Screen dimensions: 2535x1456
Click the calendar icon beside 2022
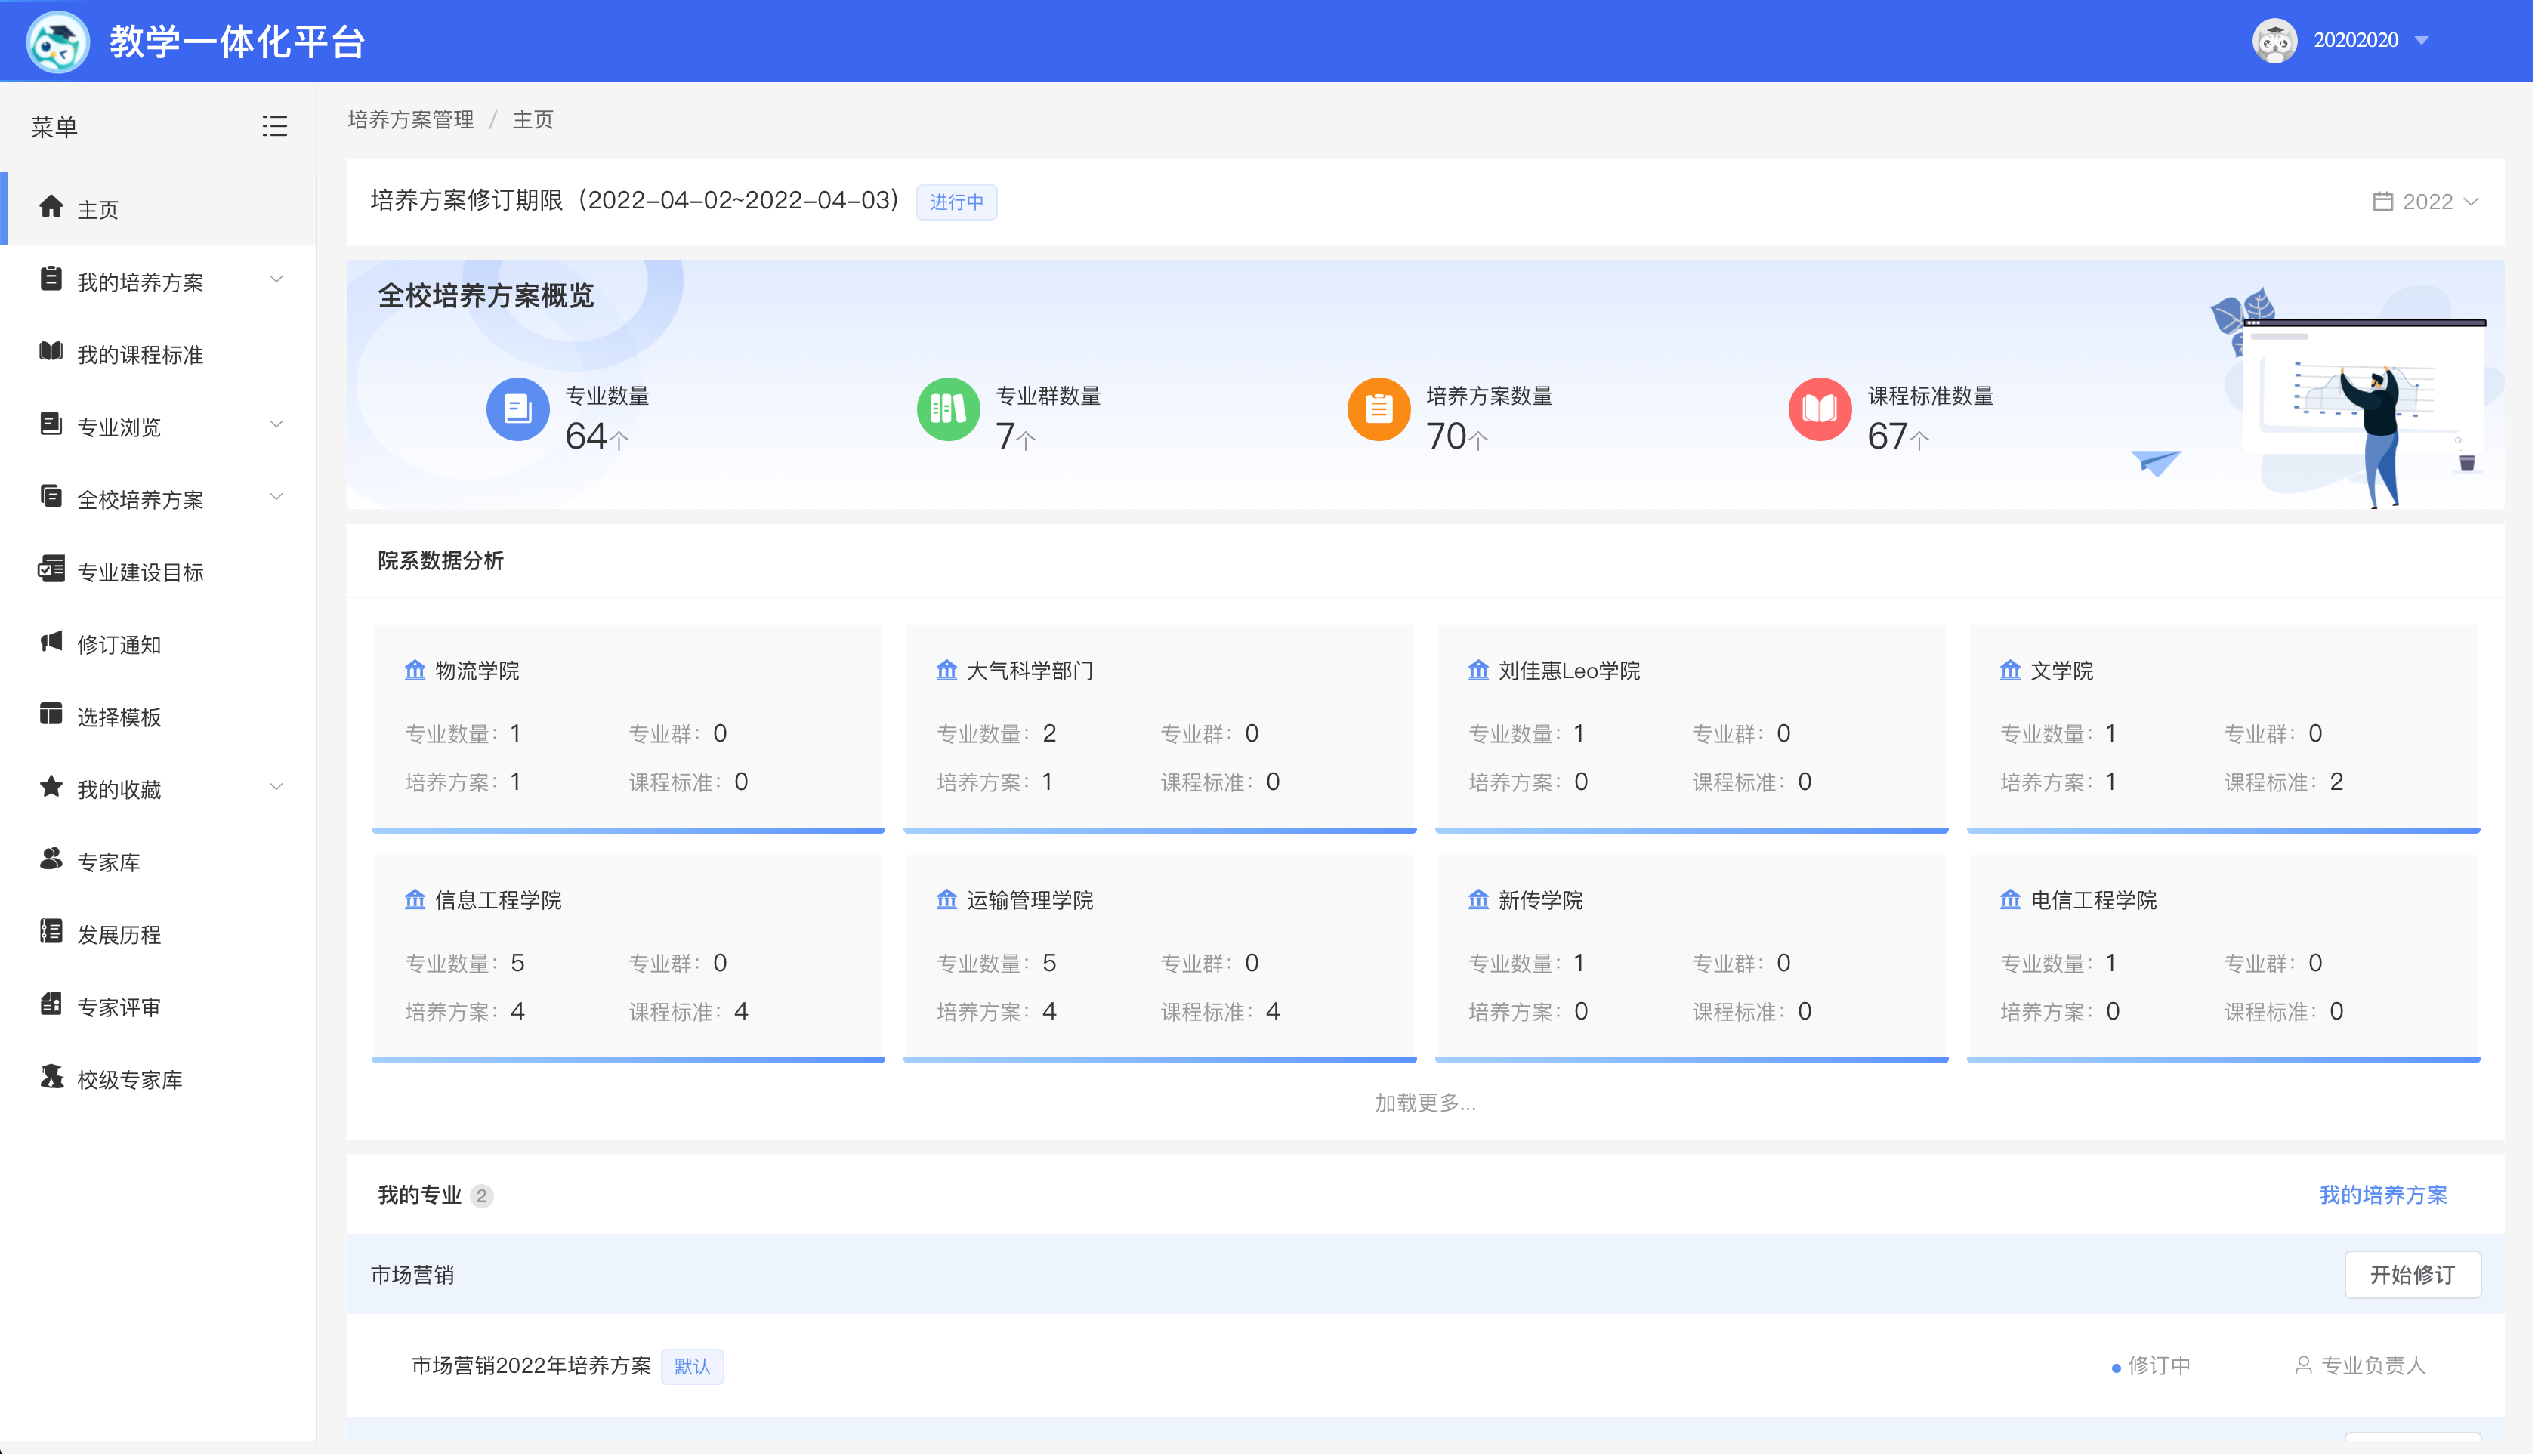pos(2383,202)
